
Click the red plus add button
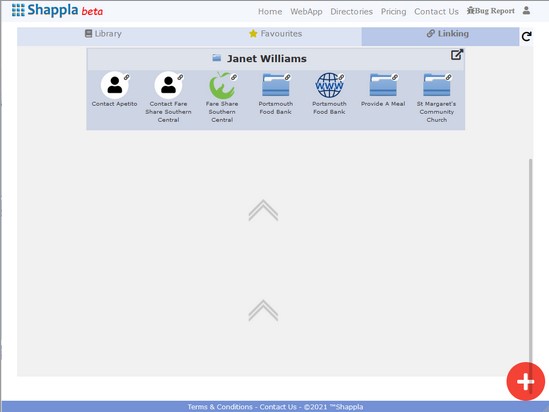[526, 381]
